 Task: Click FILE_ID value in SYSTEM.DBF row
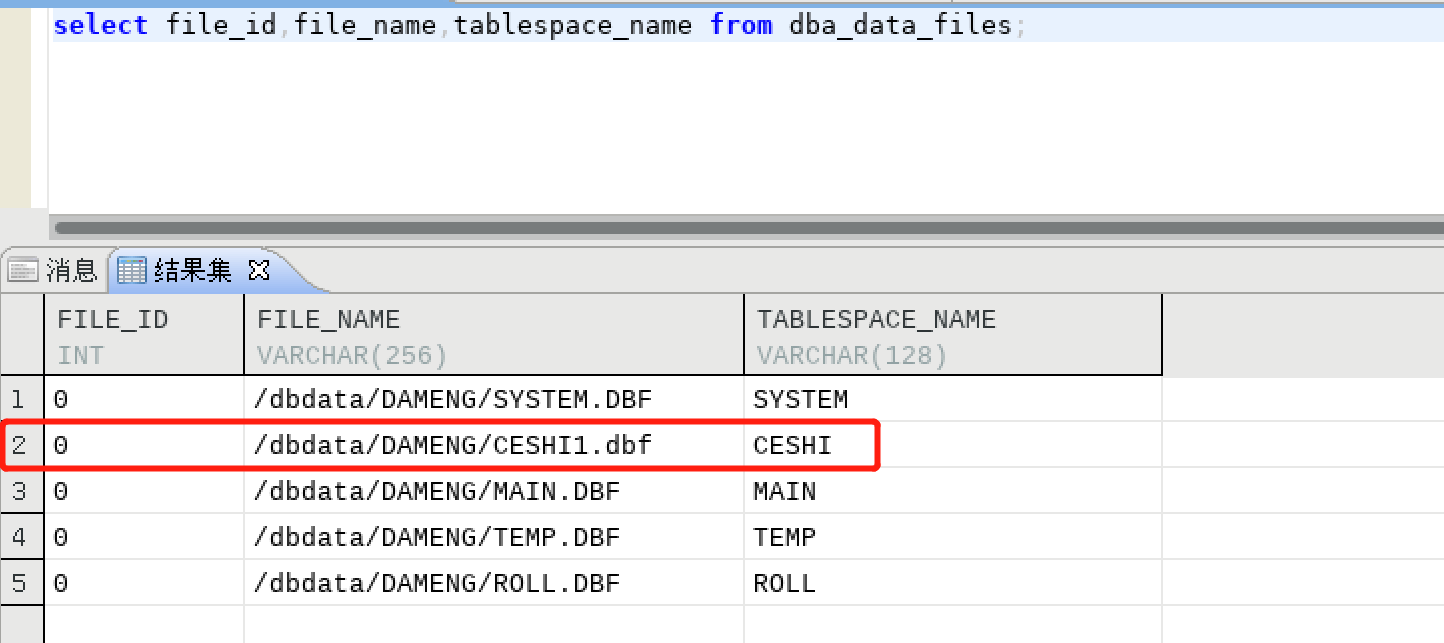(x=144, y=400)
